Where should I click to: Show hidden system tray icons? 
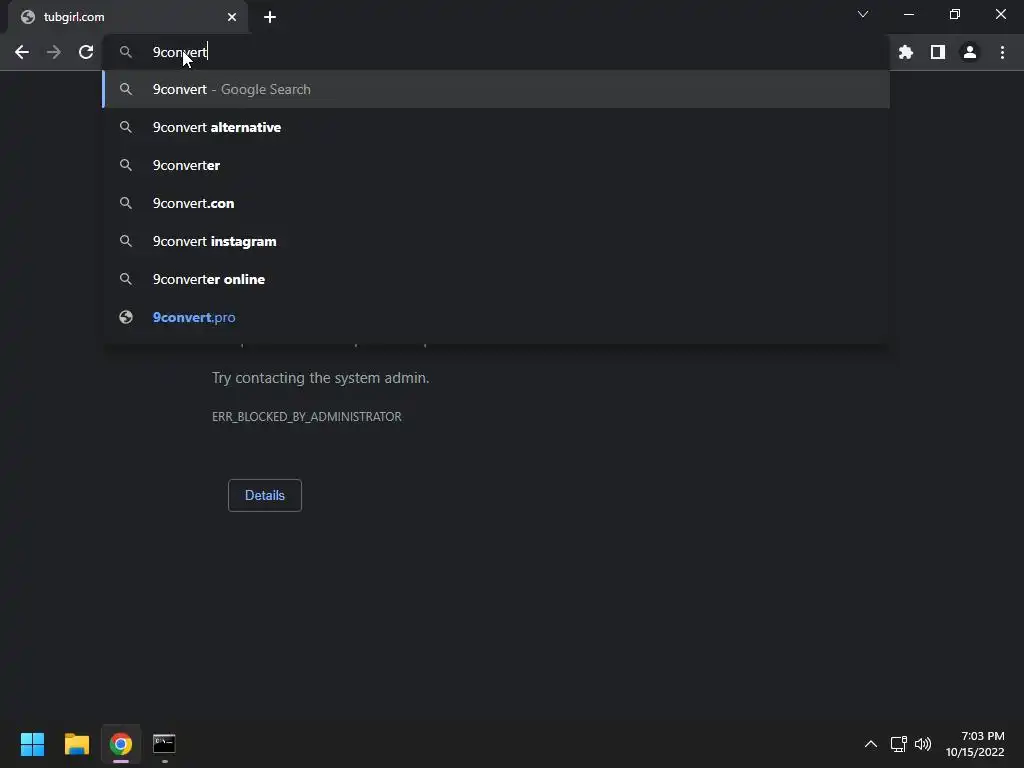[x=871, y=744]
